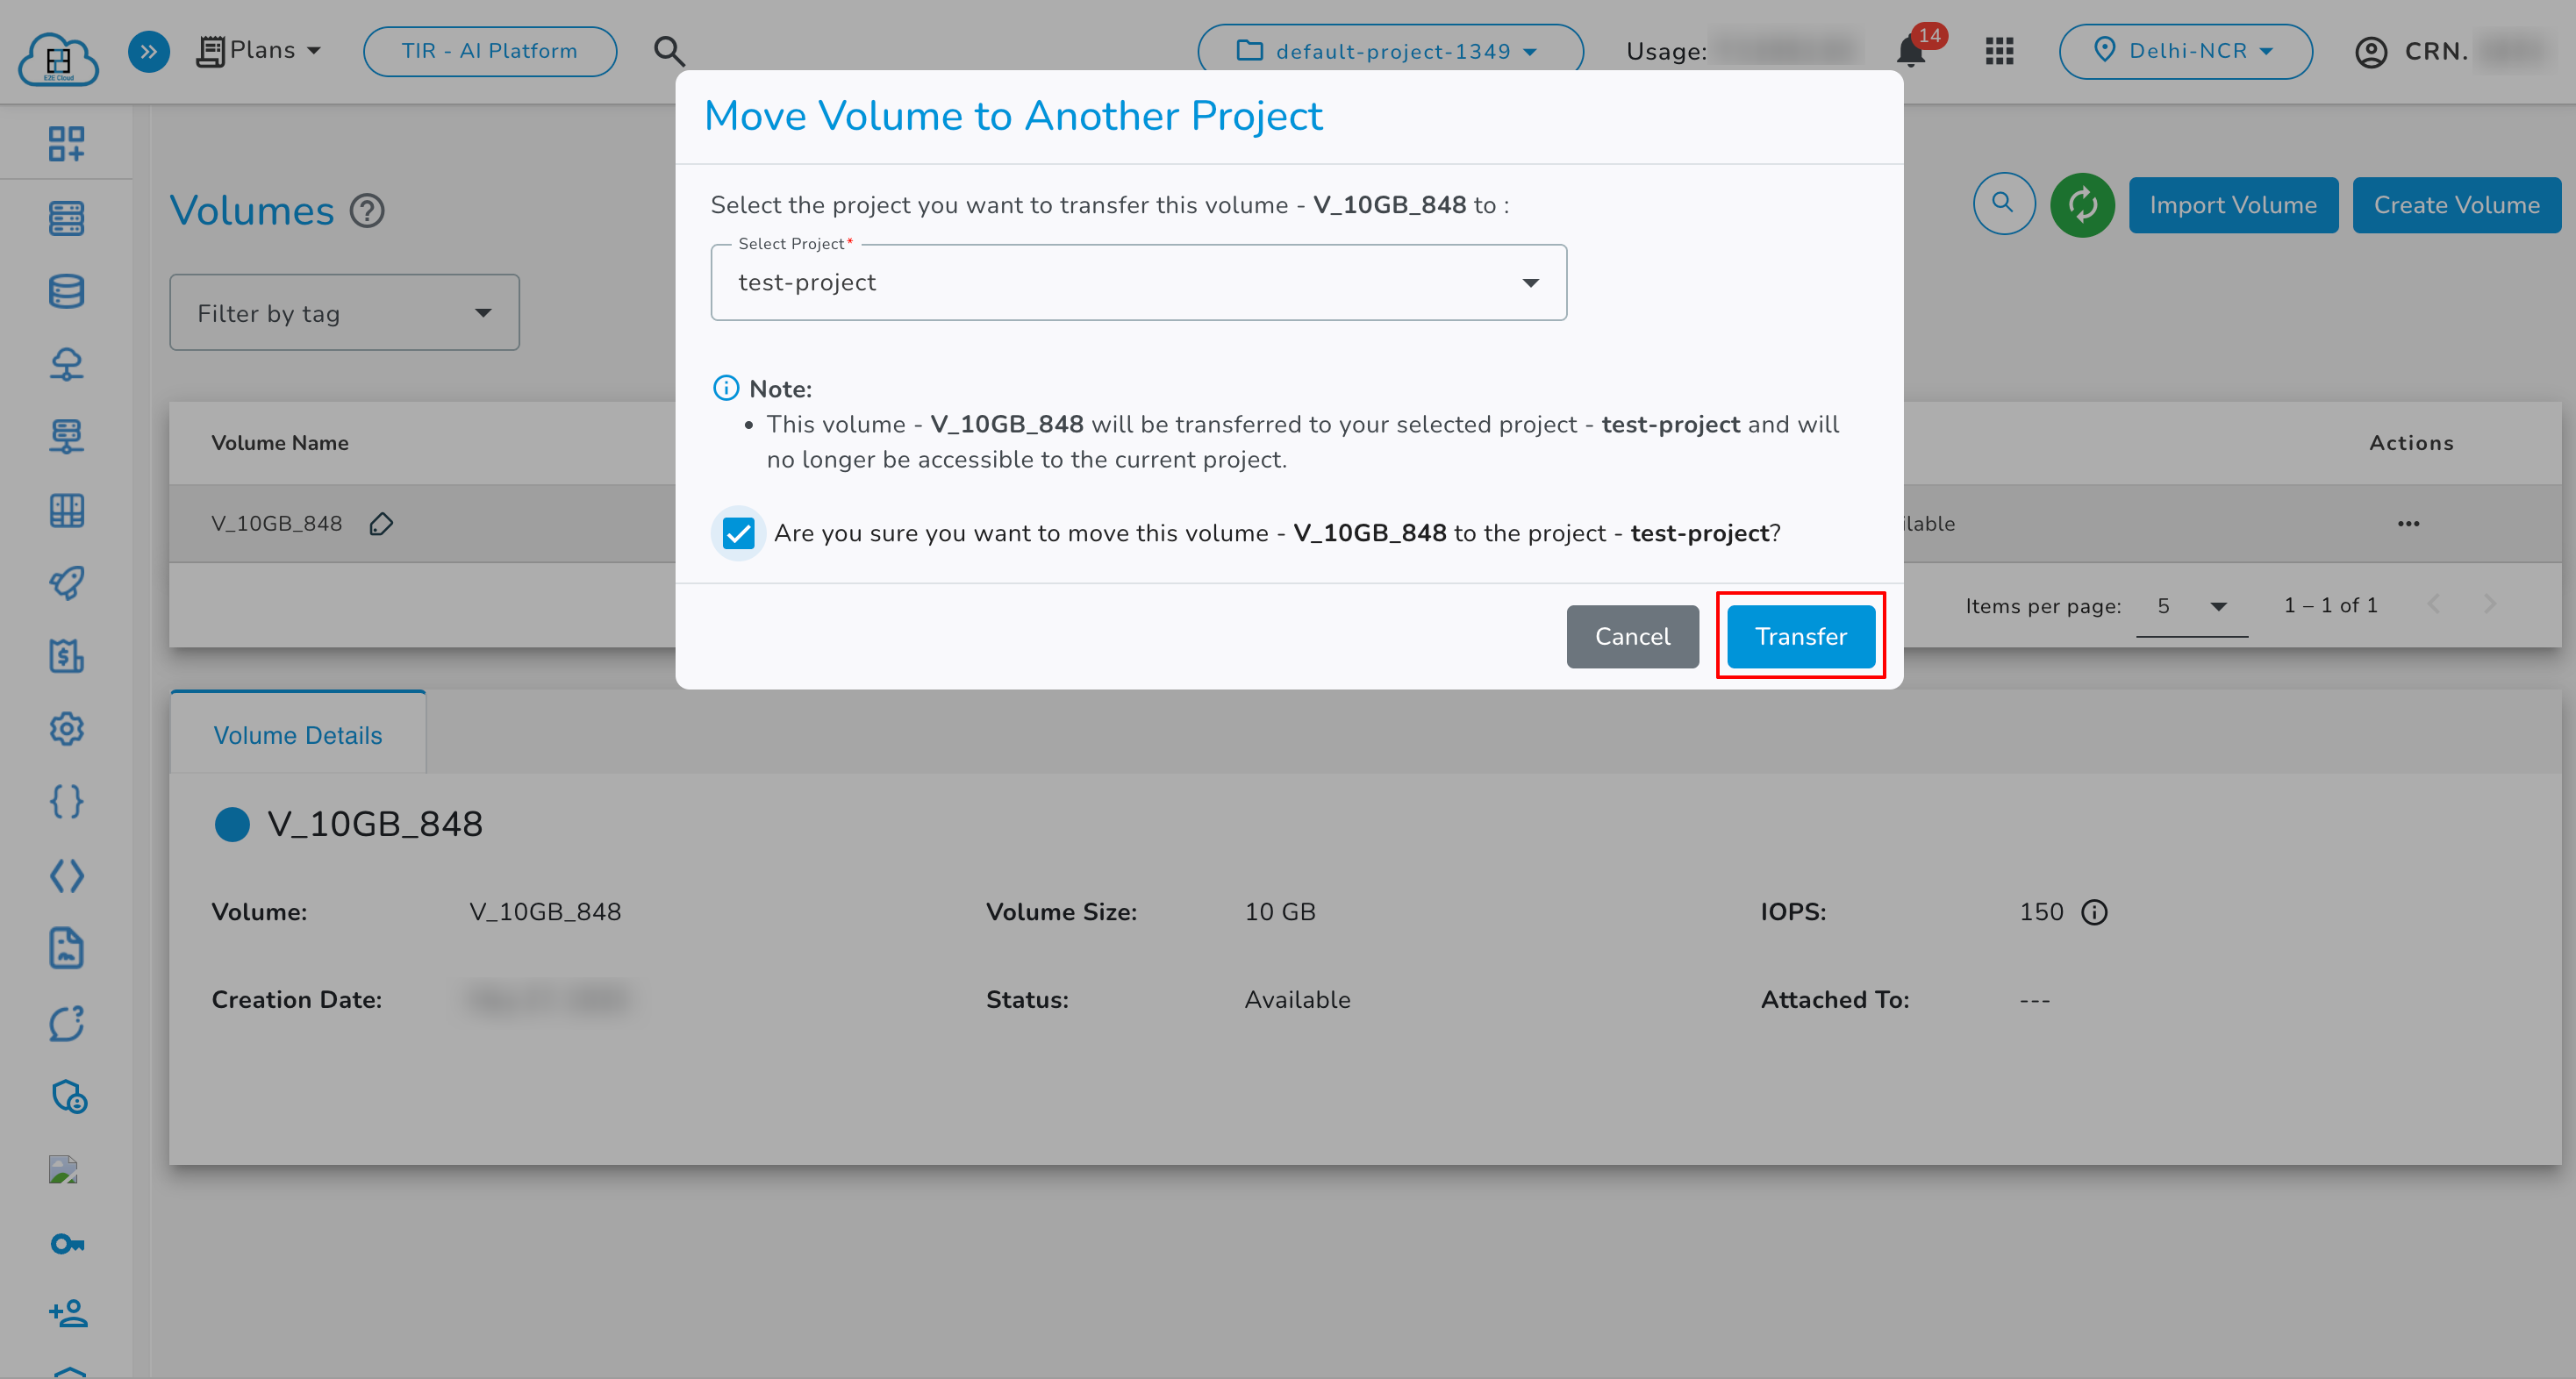This screenshot has height=1379, width=2576.
Task: Click the green refresh volumes icon
Action: [2083, 204]
